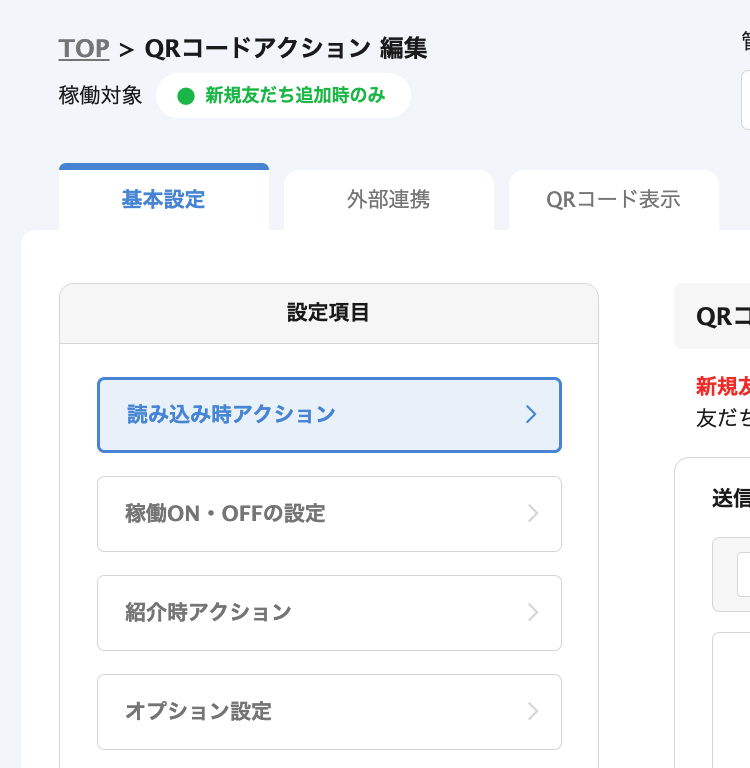Open the 外部連携 tab

point(388,199)
